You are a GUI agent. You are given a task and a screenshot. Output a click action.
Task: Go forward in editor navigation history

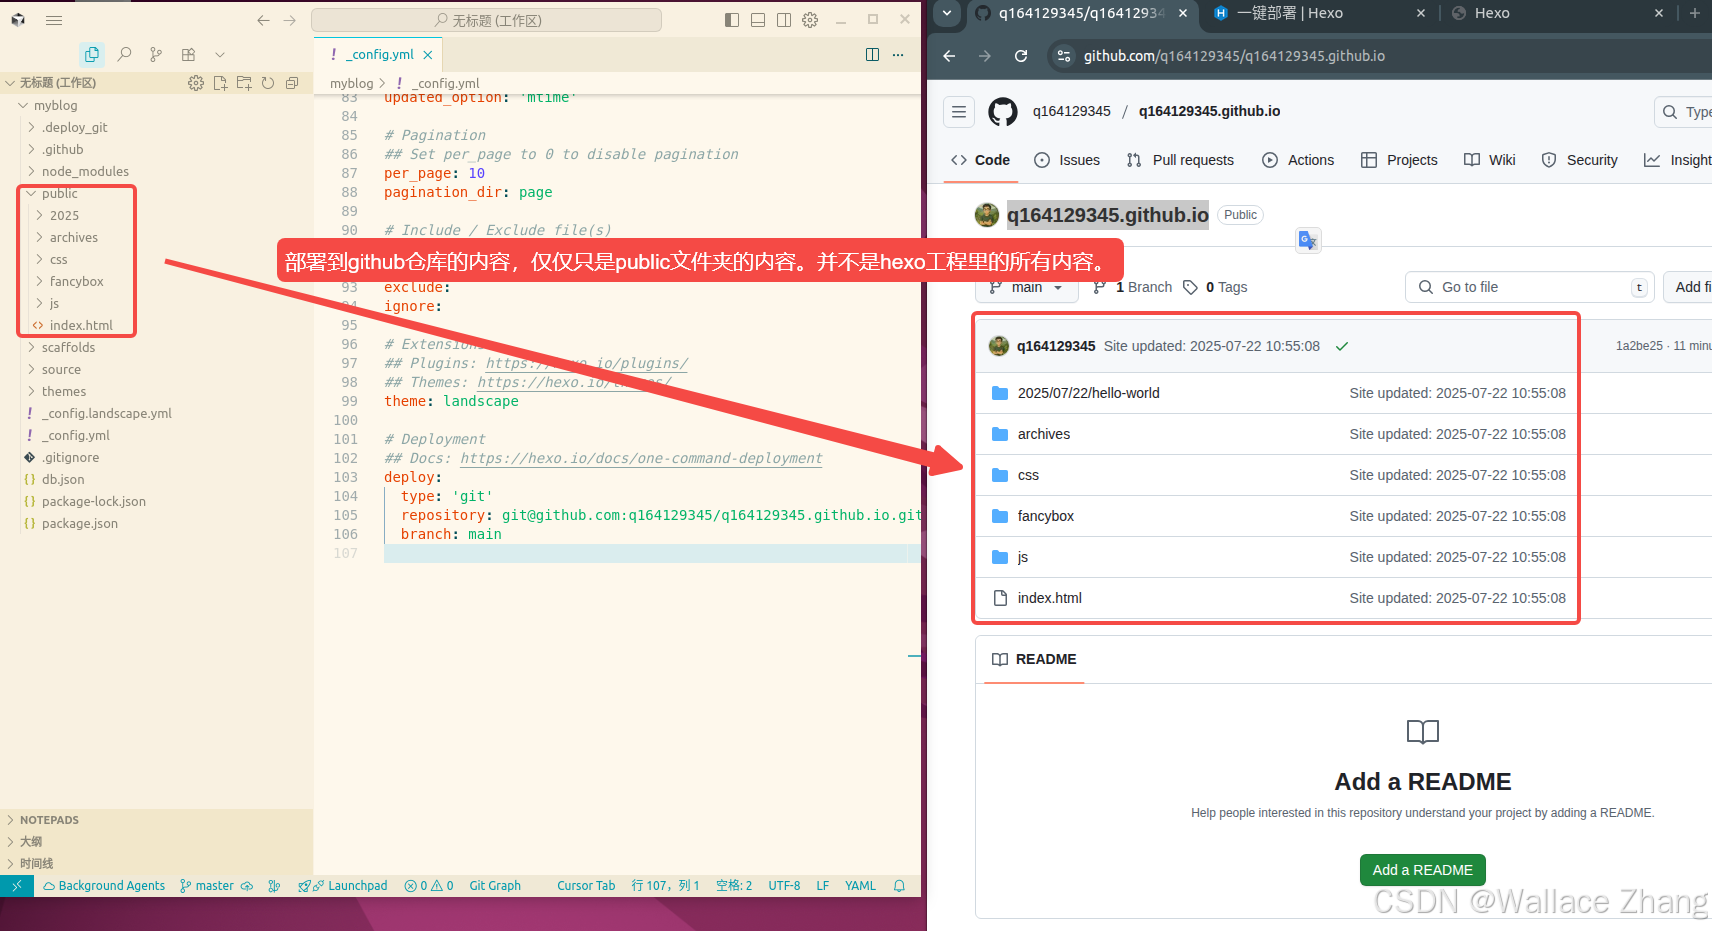point(289,20)
